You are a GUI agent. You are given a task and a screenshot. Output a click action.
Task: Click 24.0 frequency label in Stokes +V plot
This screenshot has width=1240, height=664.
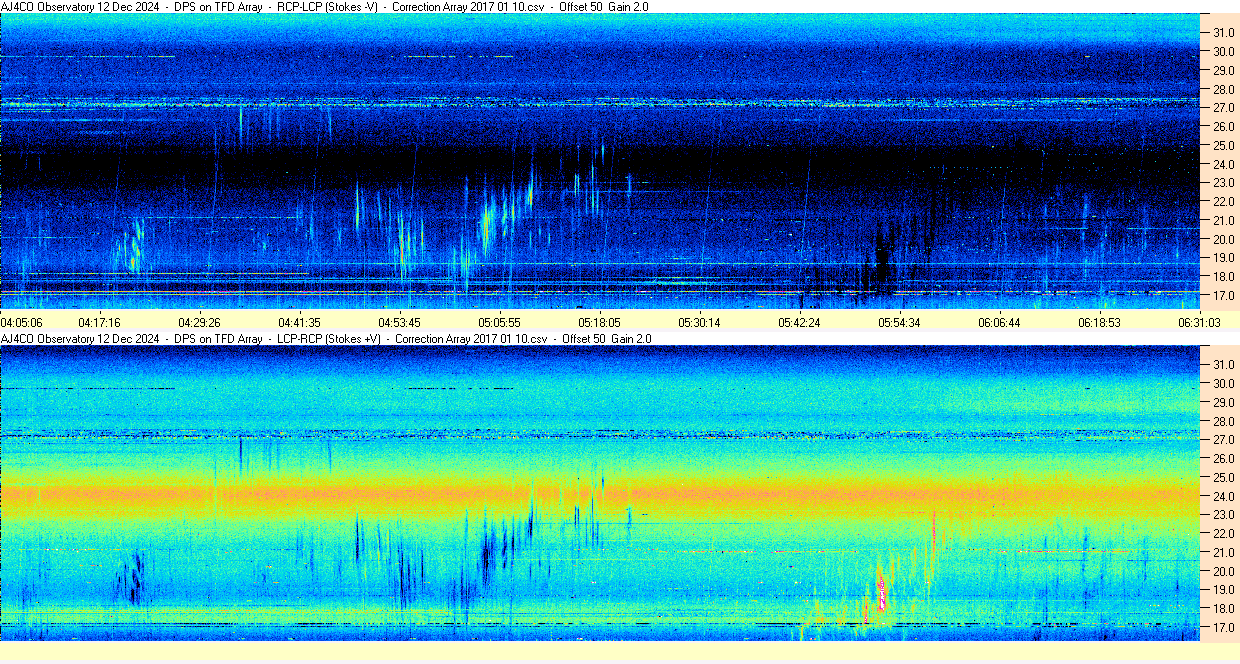pyautogui.click(x=1224, y=496)
